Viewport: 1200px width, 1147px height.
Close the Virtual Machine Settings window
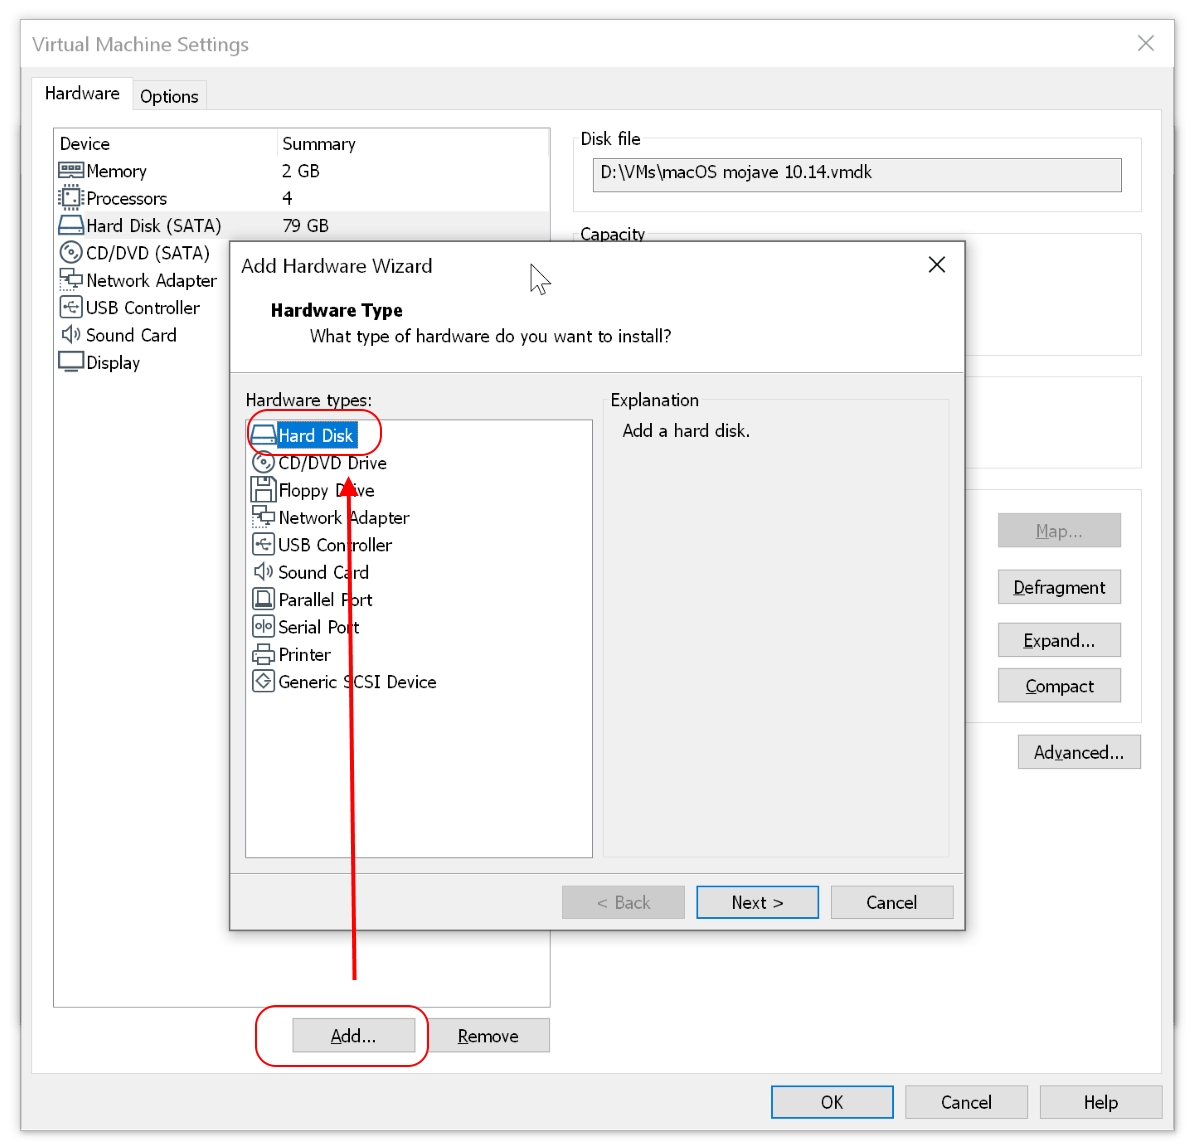[x=1146, y=43]
